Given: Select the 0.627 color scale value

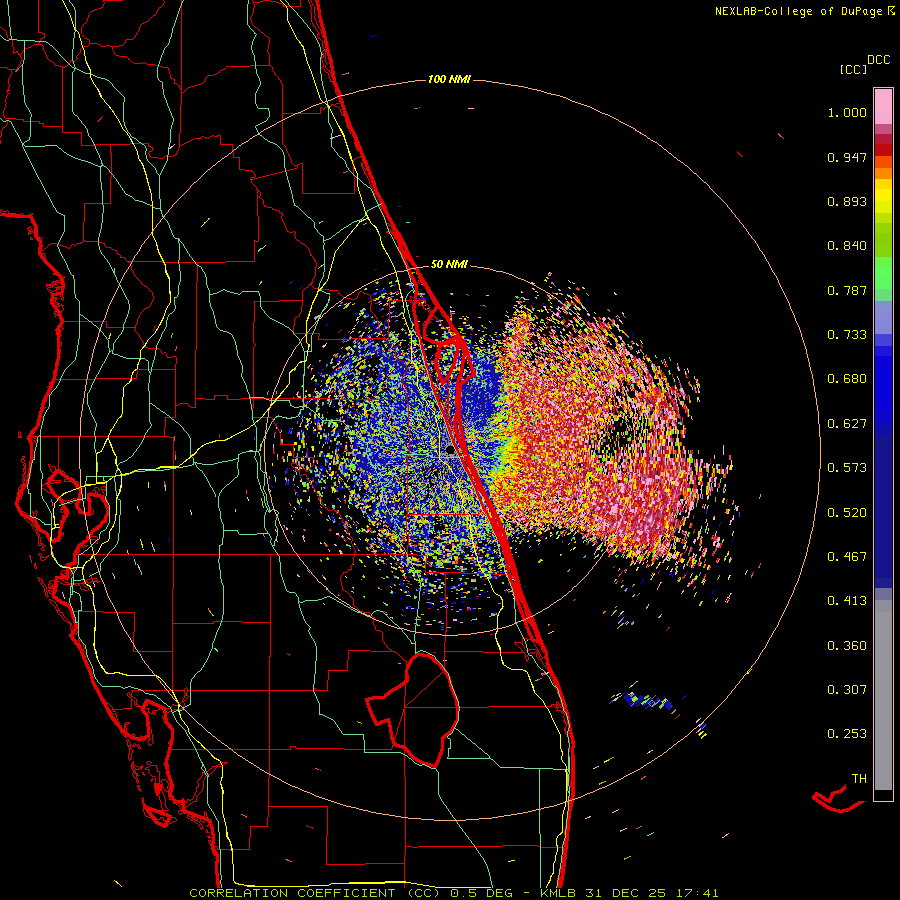Looking at the screenshot, I should coord(847,424).
